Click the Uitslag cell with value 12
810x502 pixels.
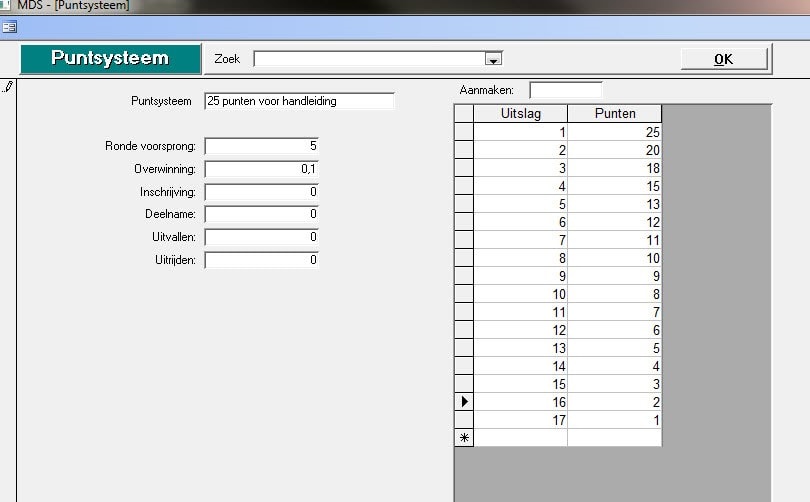click(x=521, y=330)
